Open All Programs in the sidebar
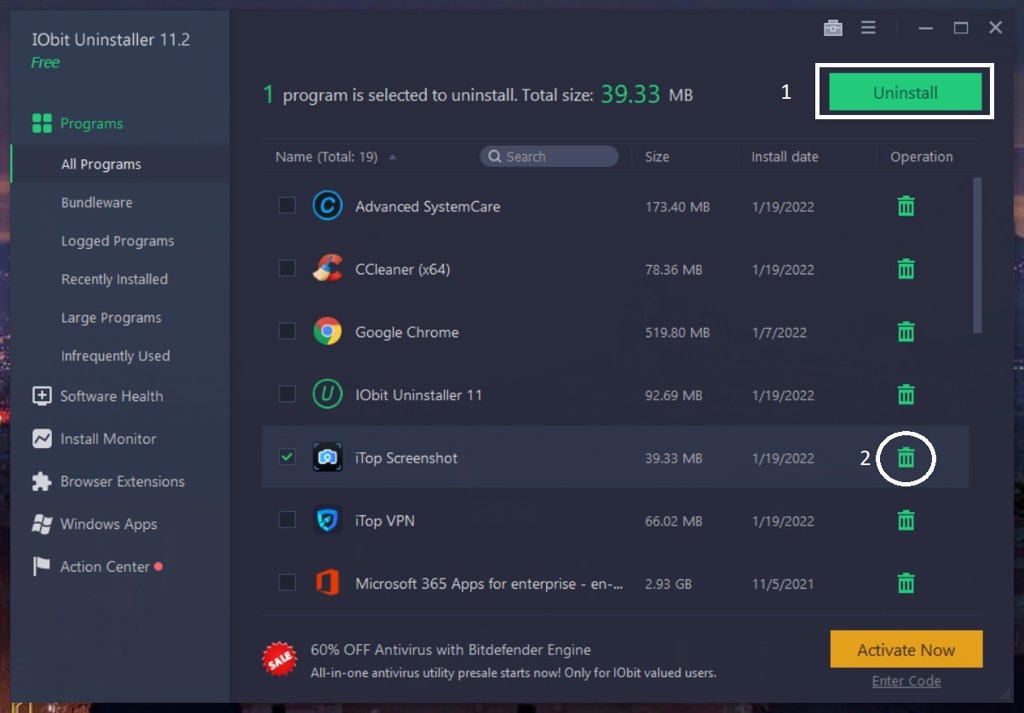The width and height of the screenshot is (1024, 713). point(120,164)
